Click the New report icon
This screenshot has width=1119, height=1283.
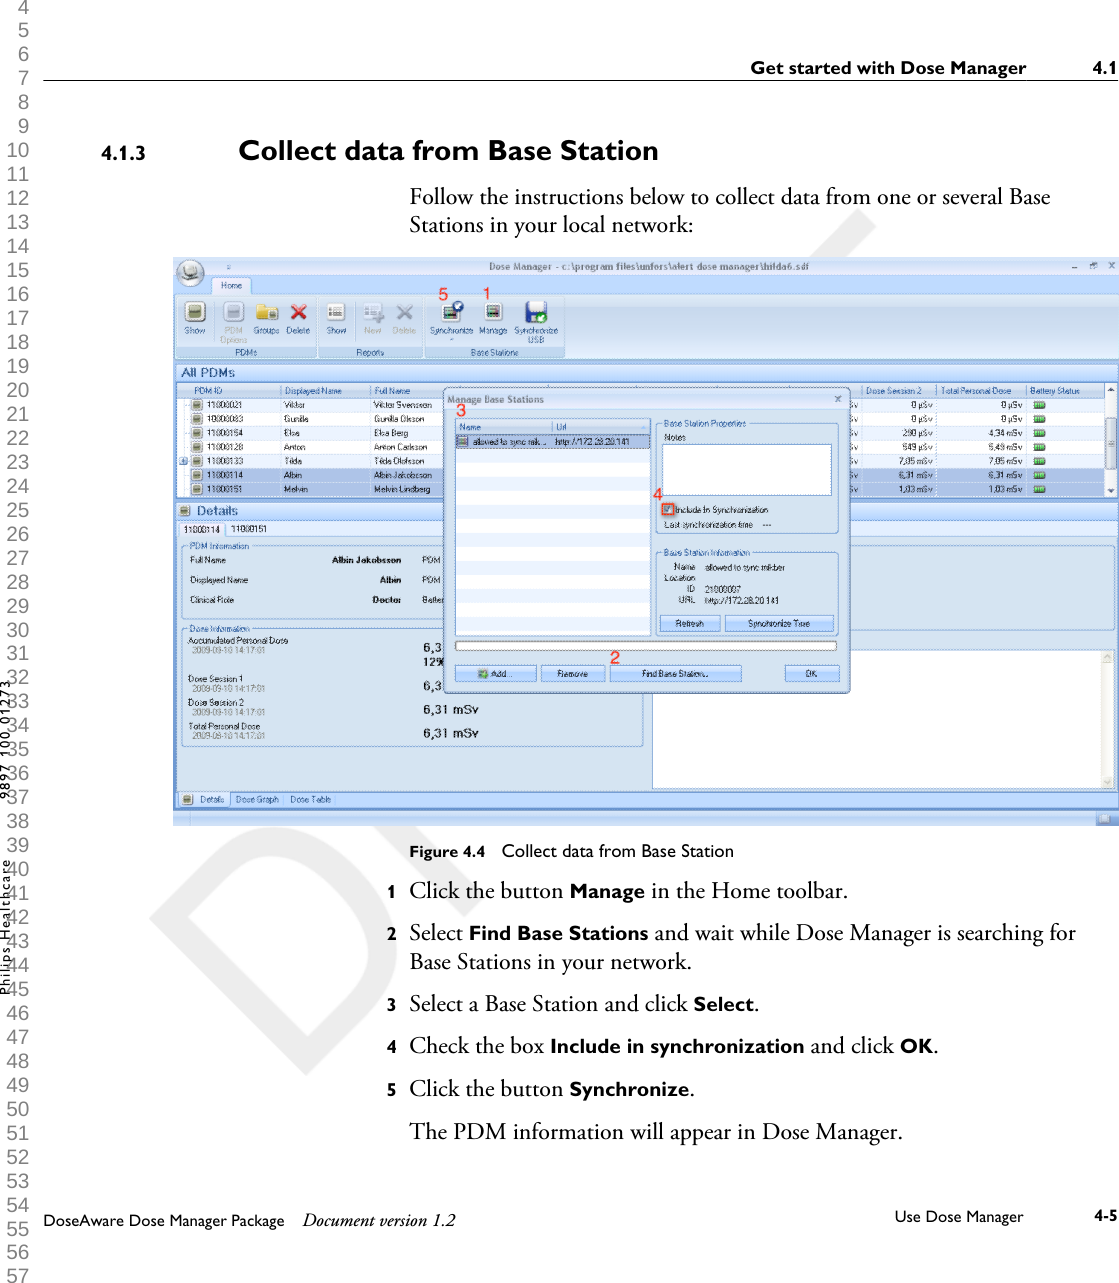click(372, 310)
